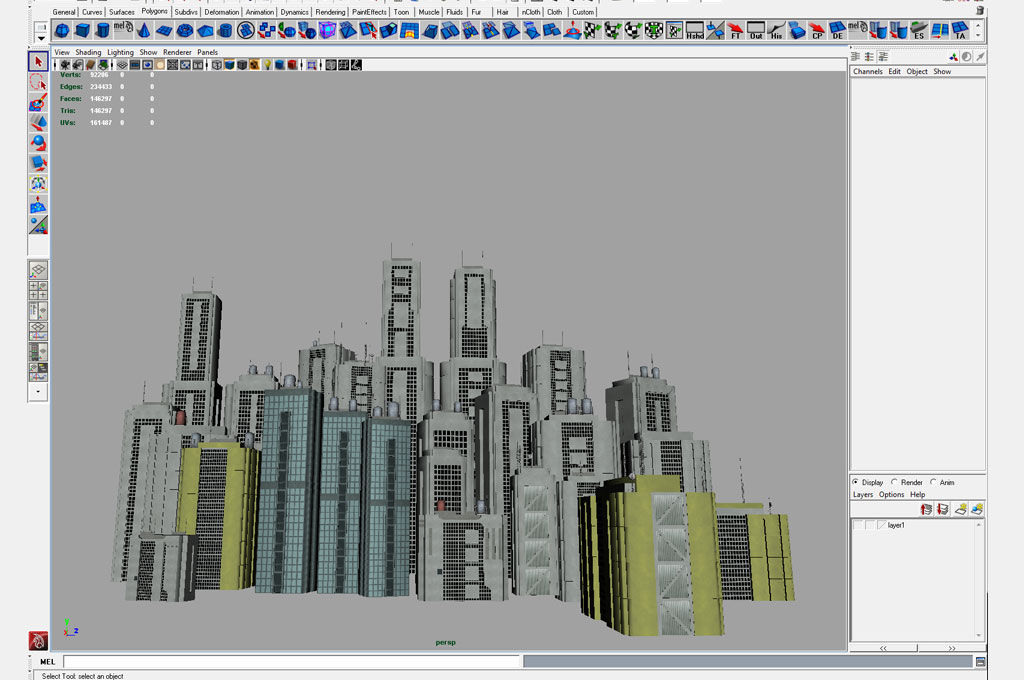Switch to the Animation shelf tab
This screenshot has width=1024, height=680.
[x=259, y=12]
